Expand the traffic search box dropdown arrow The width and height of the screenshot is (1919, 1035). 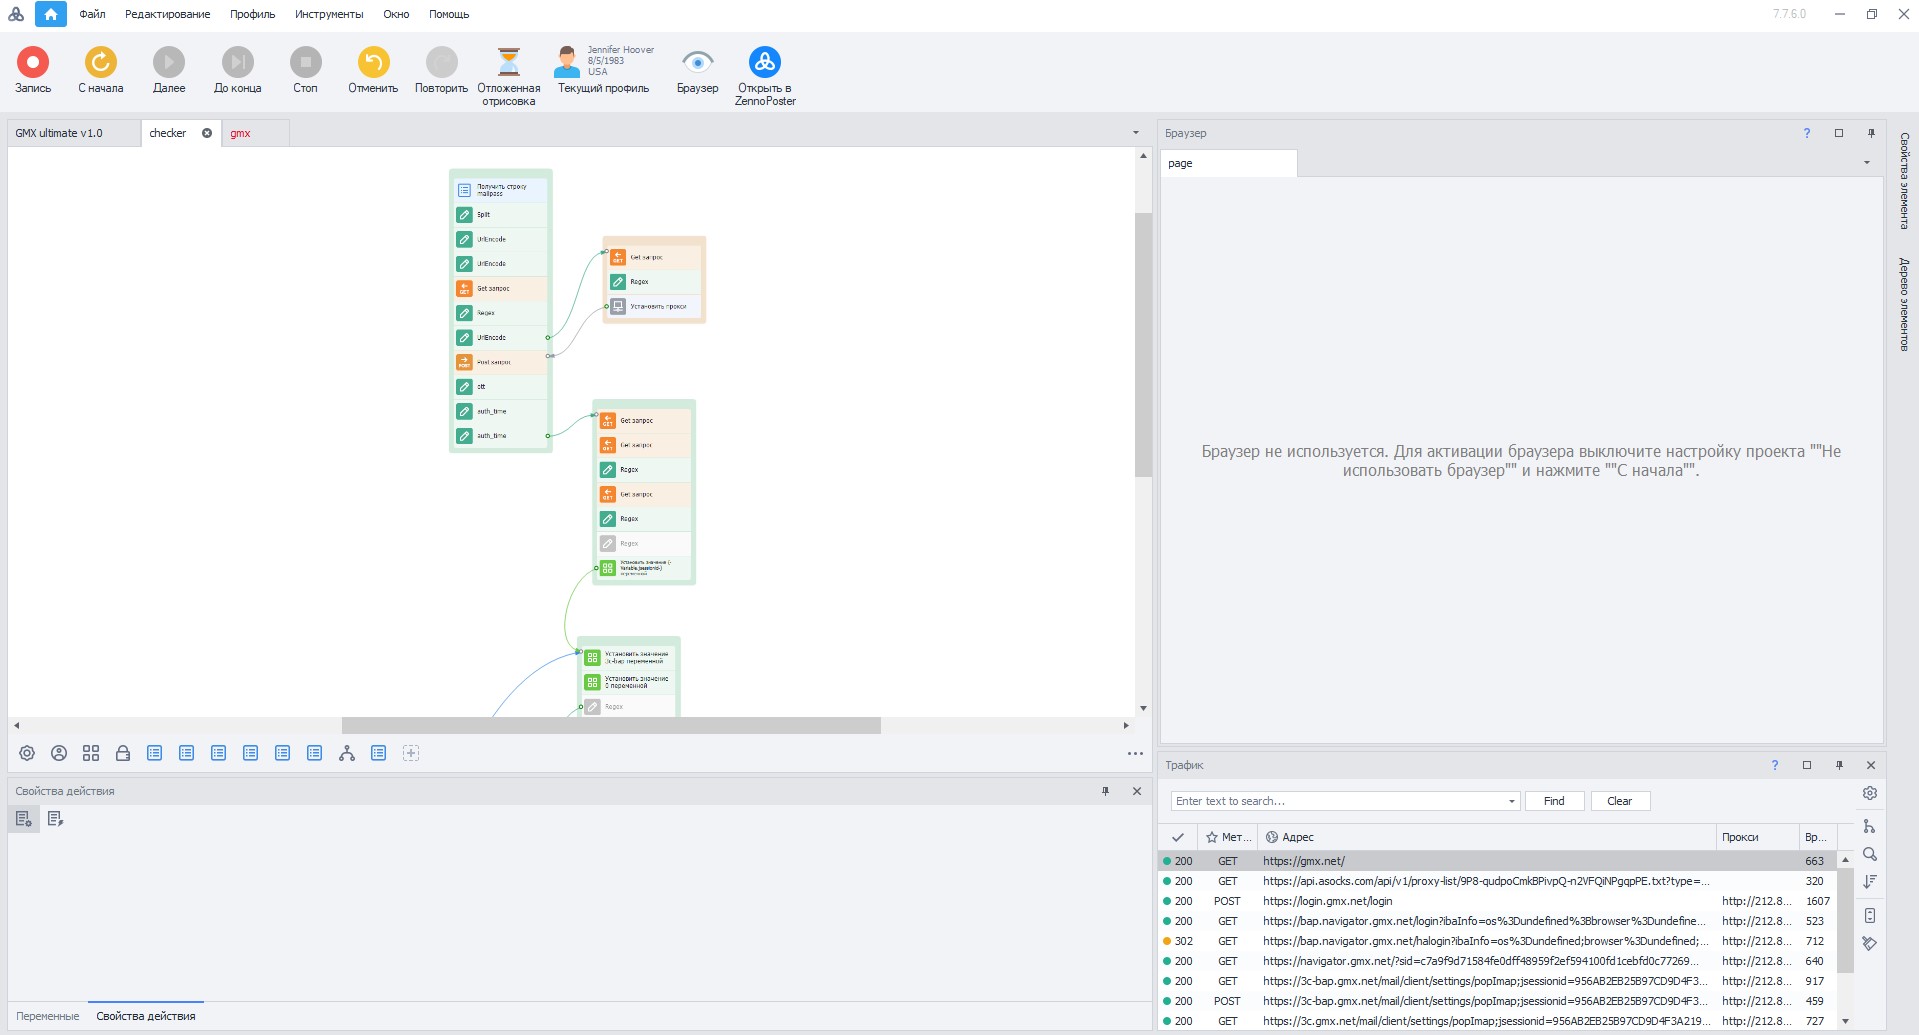point(1511,801)
